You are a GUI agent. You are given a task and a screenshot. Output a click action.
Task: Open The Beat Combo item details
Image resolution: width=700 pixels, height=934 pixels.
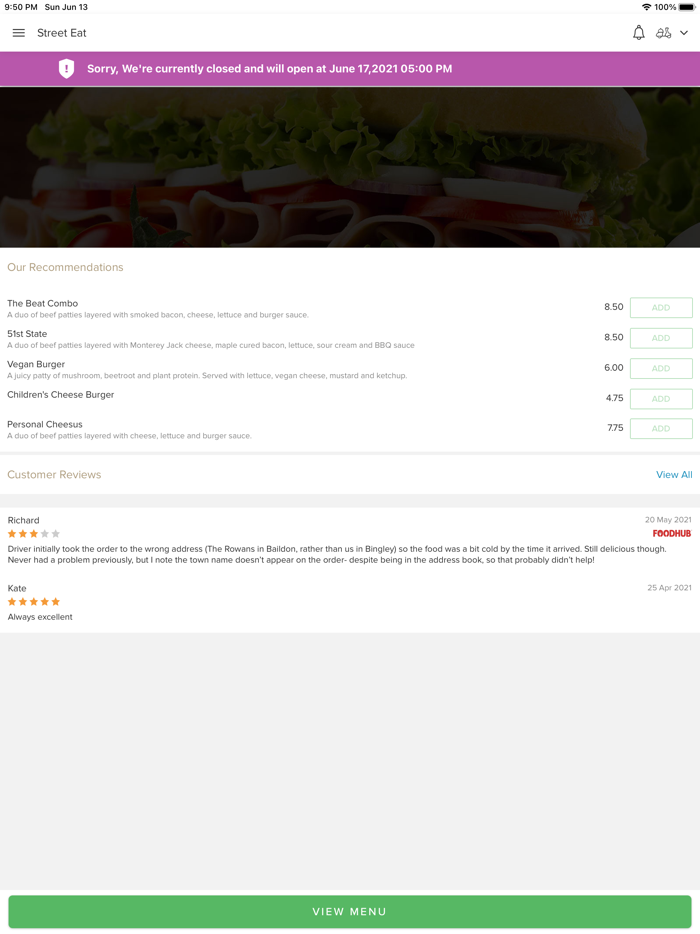click(x=43, y=303)
